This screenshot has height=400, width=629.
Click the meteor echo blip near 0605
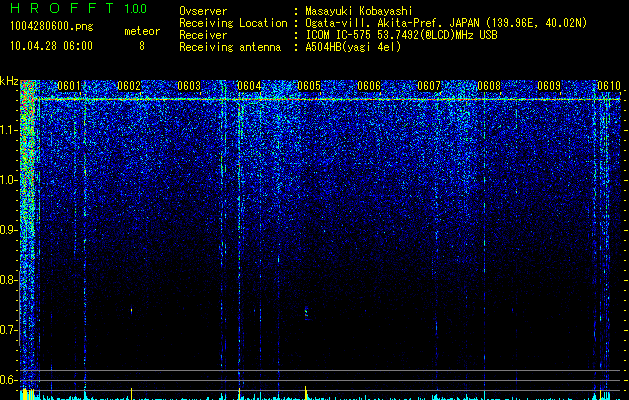[306, 313]
